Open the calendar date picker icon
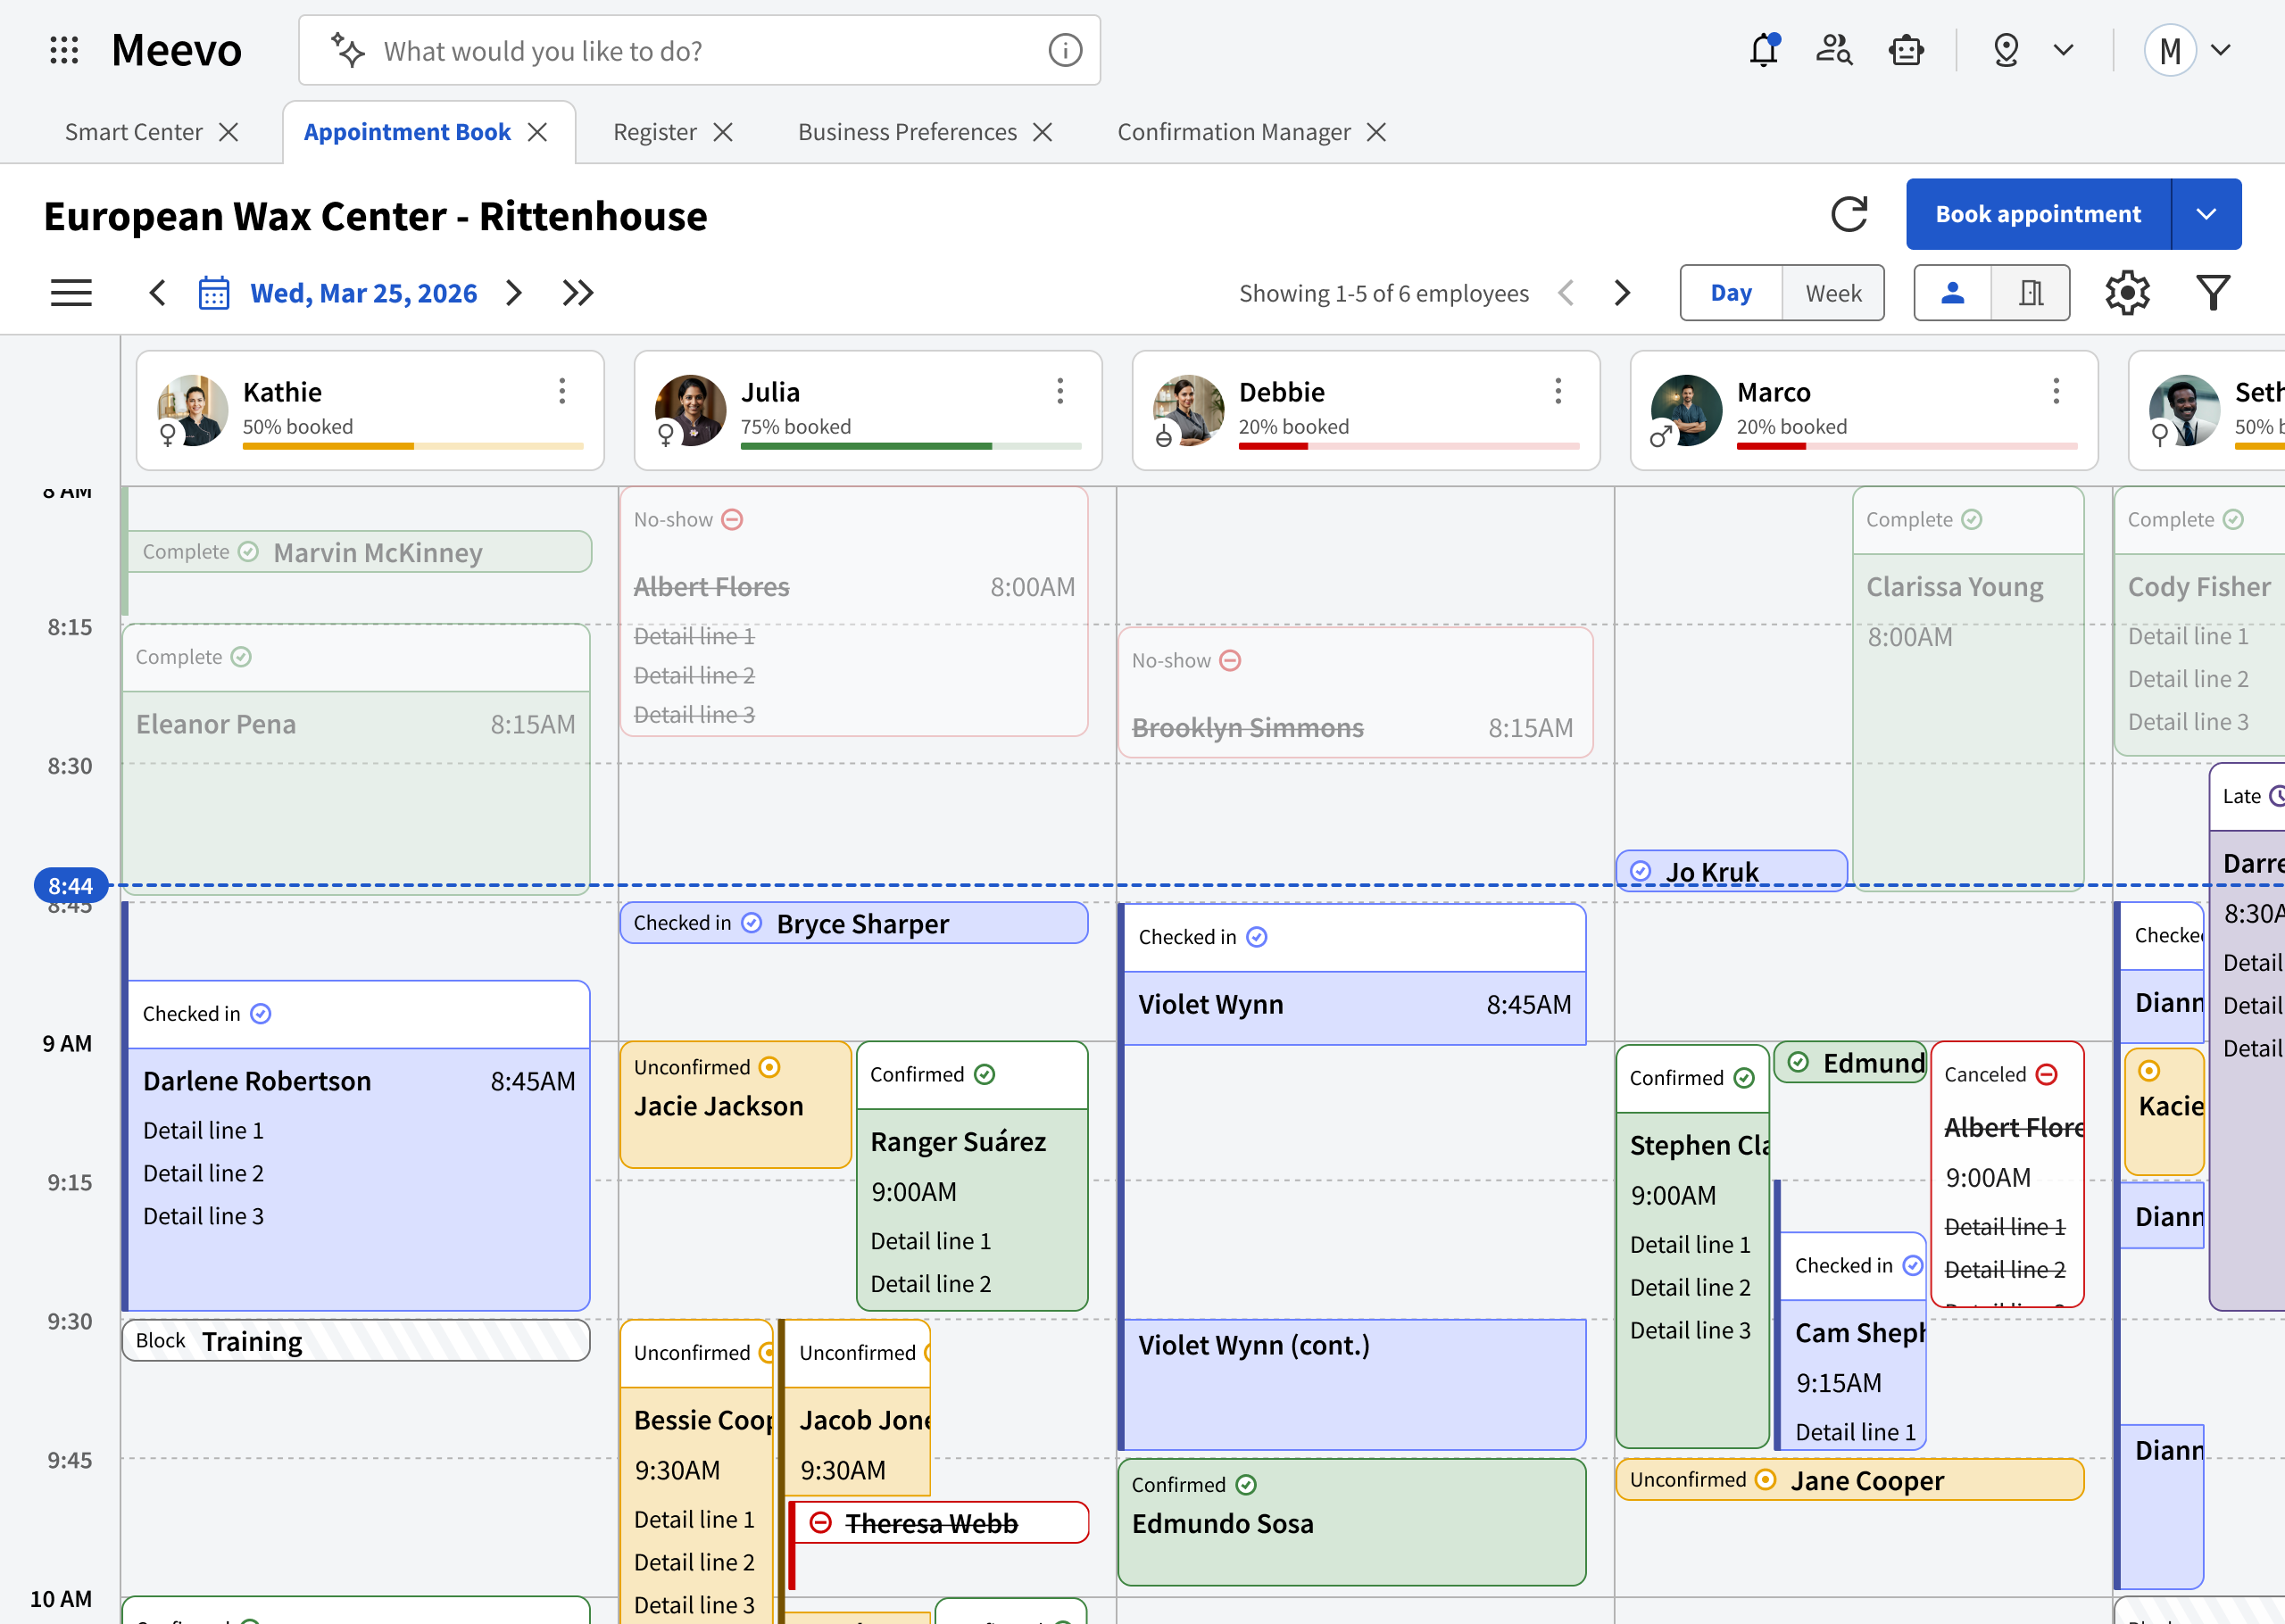 pos(214,293)
